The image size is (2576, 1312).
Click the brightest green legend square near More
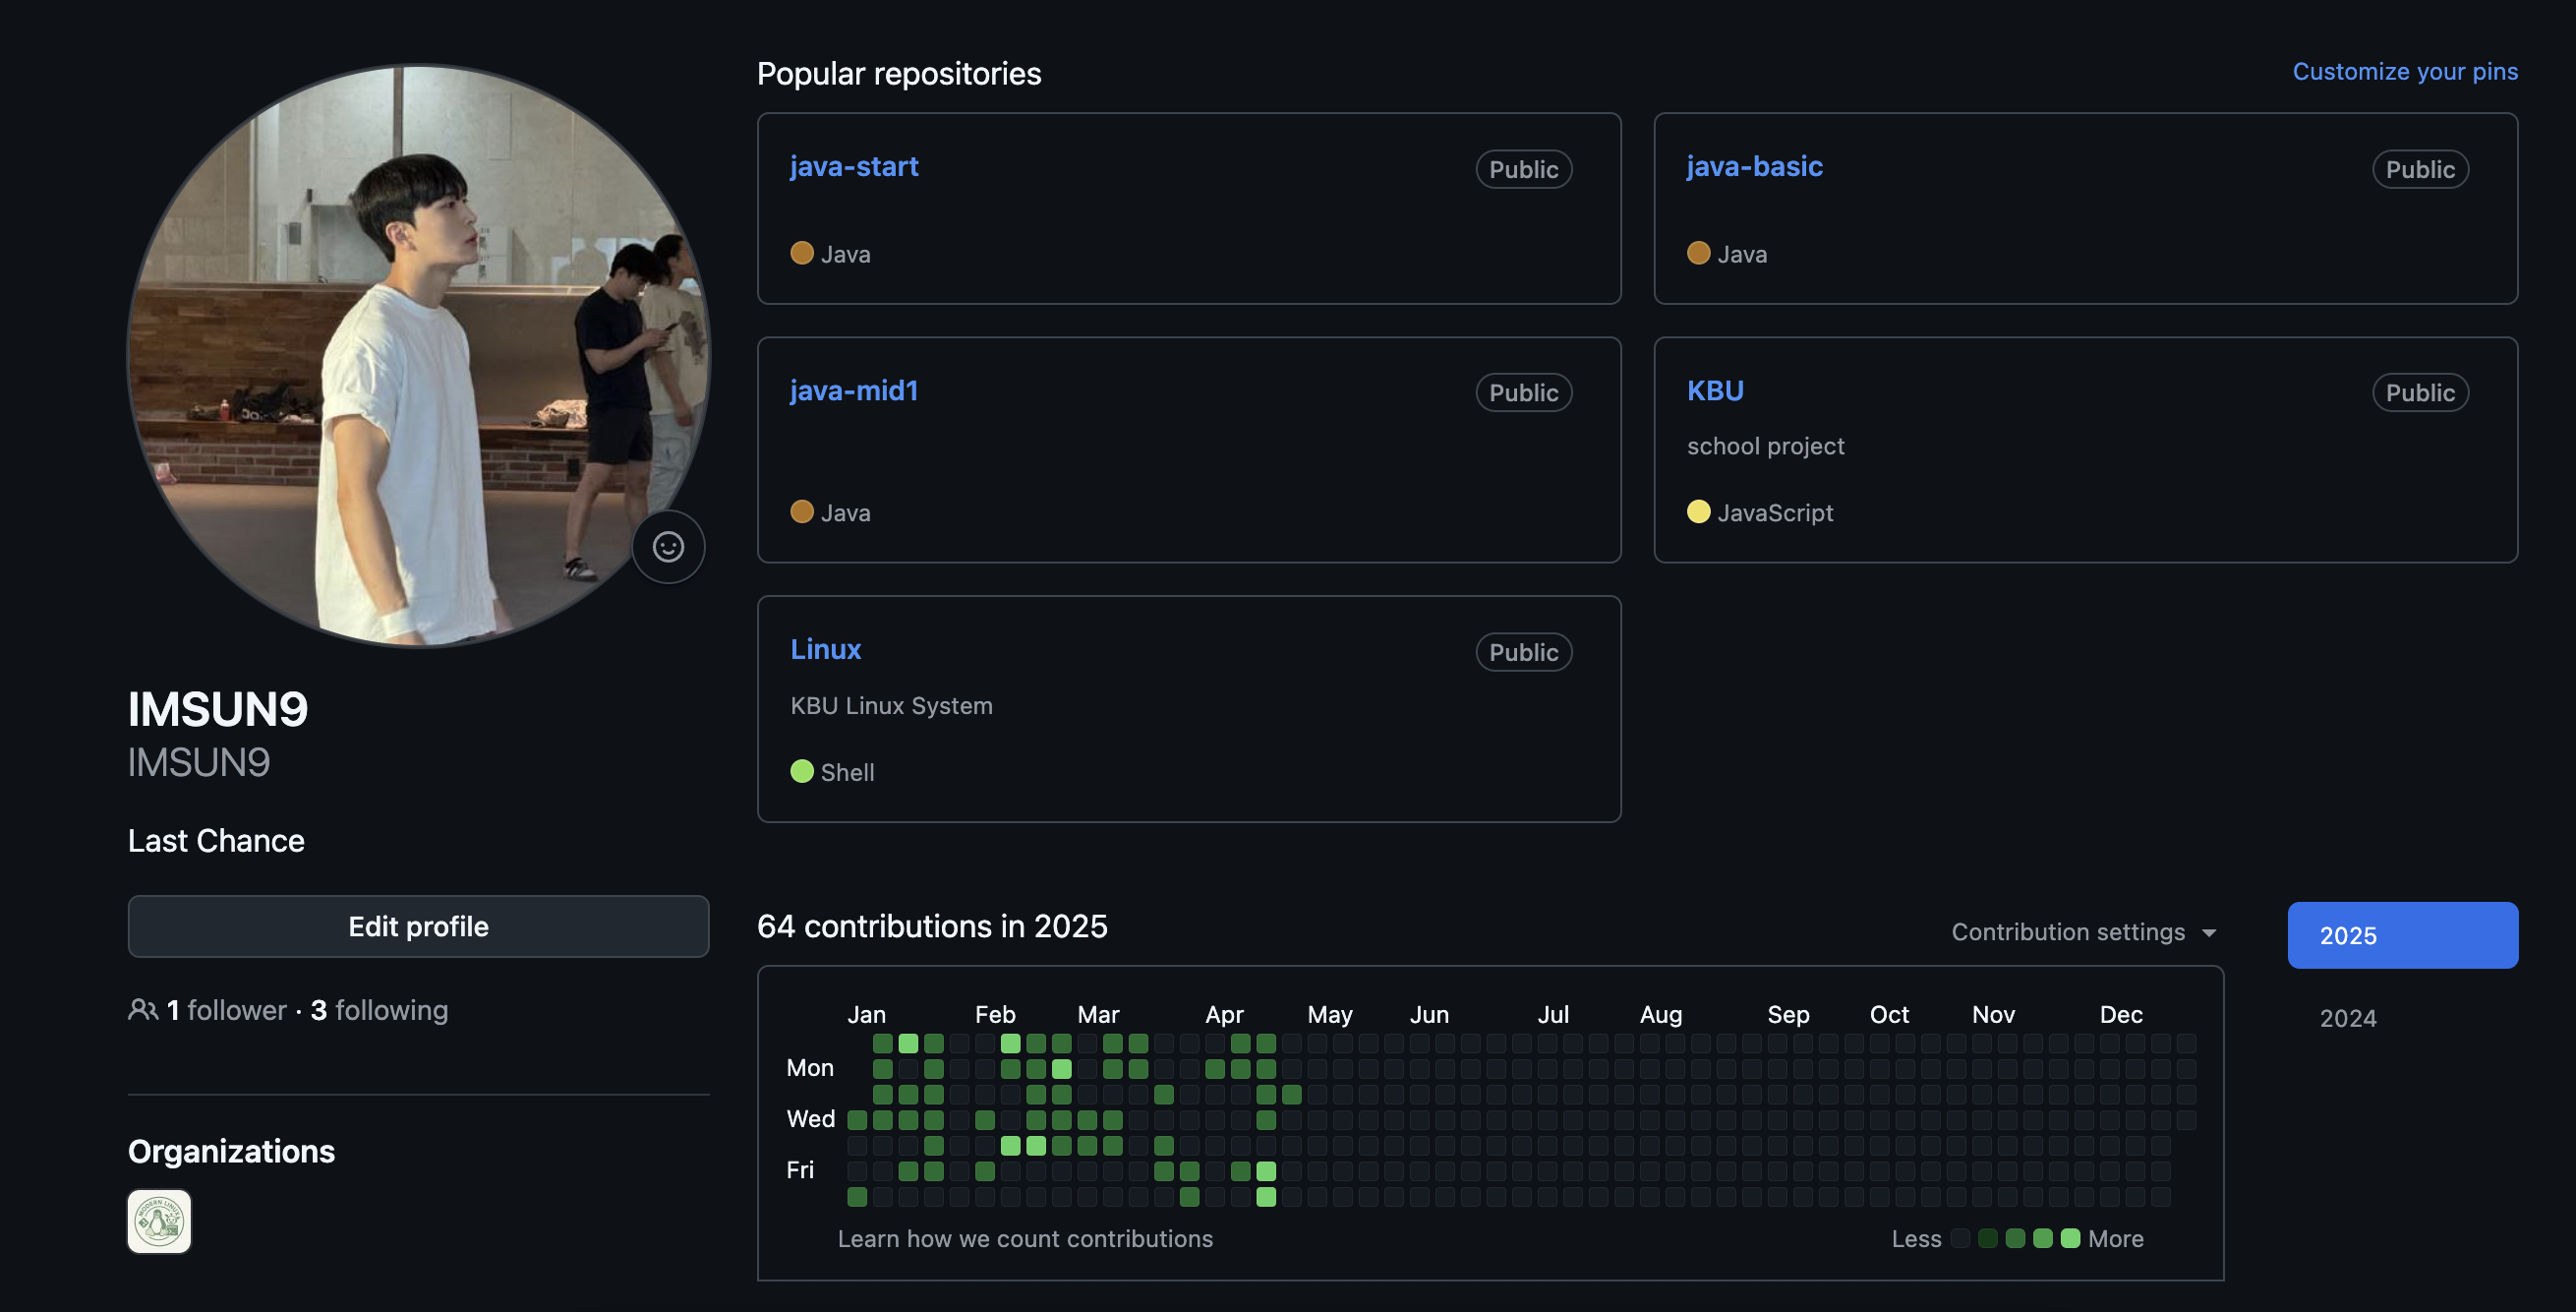pyautogui.click(x=2070, y=1238)
